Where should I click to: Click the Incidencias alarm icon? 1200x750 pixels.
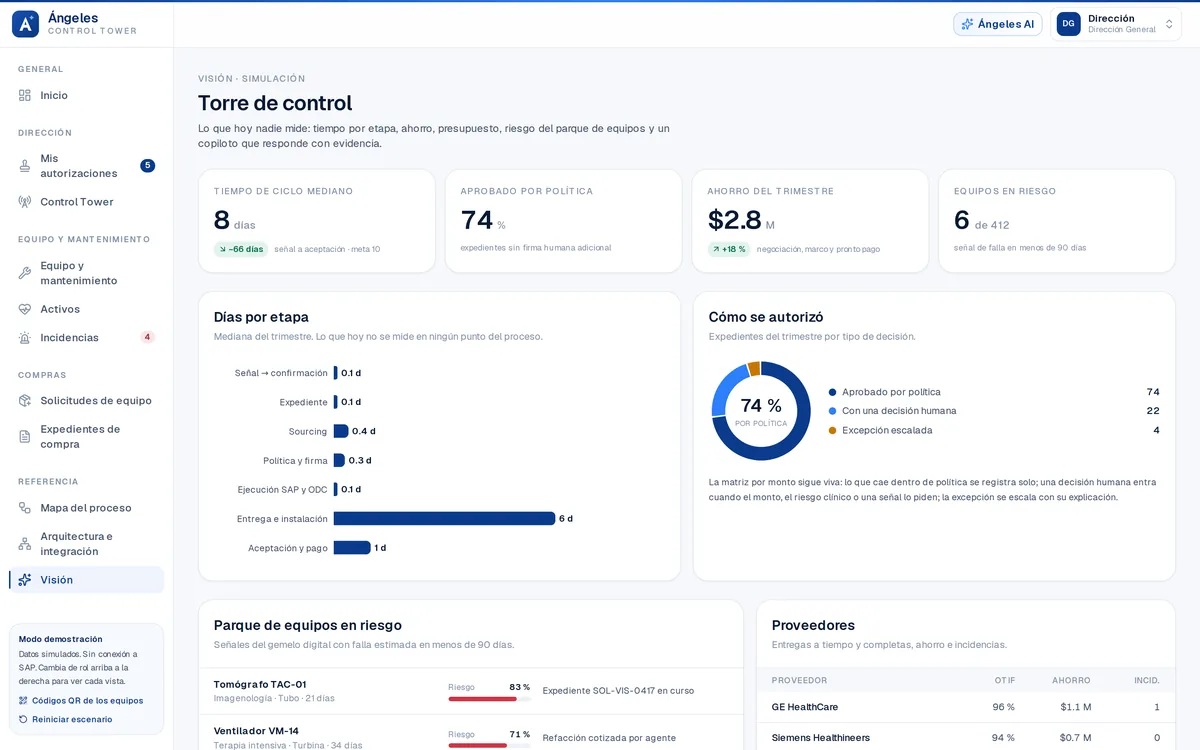[x=25, y=338]
